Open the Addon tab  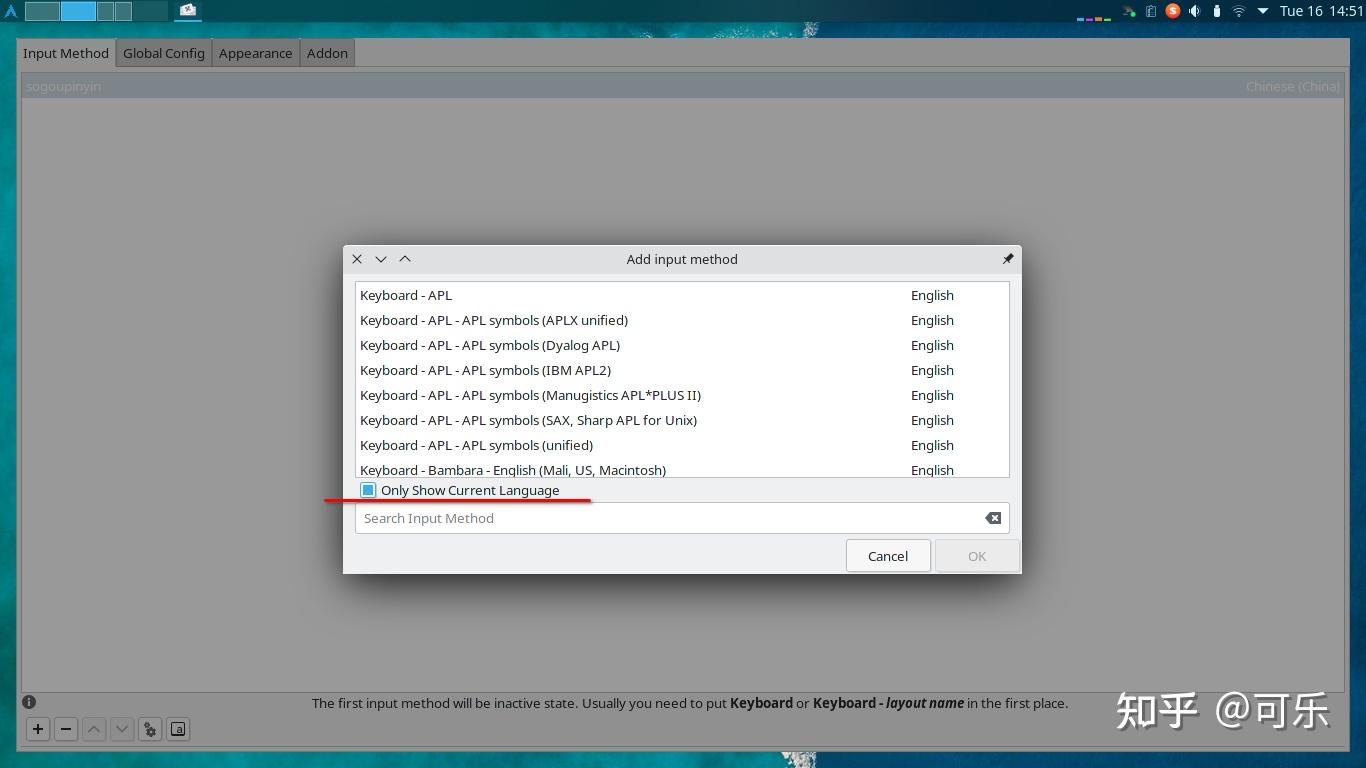[327, 53]
